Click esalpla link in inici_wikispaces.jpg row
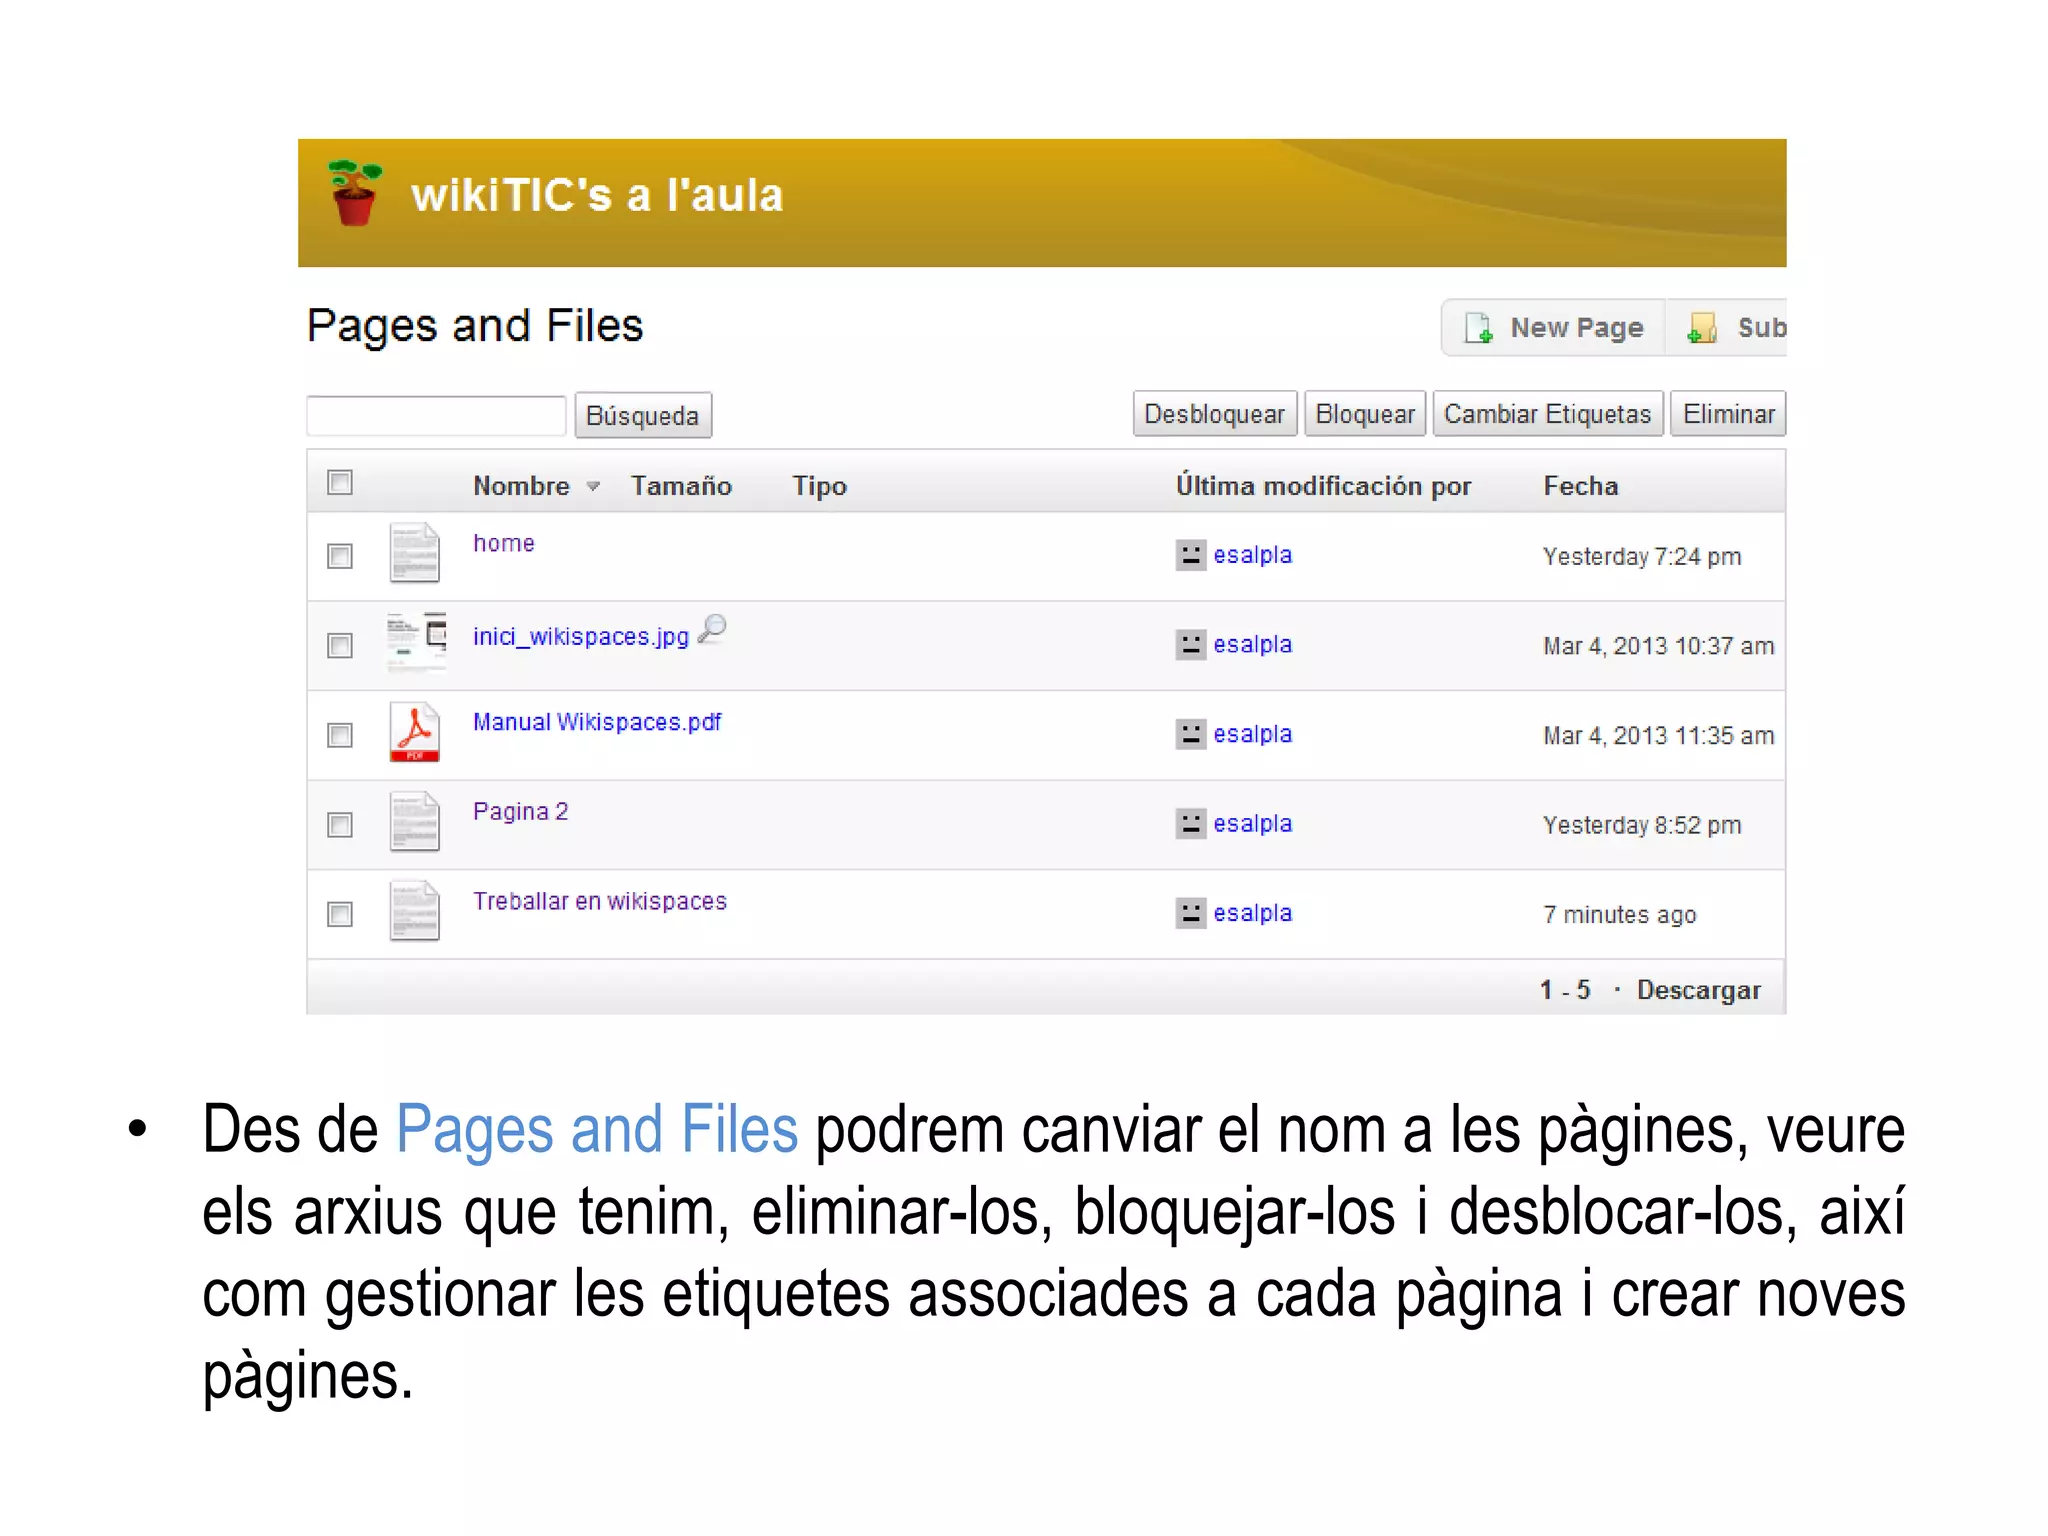 click(1252, 645)
